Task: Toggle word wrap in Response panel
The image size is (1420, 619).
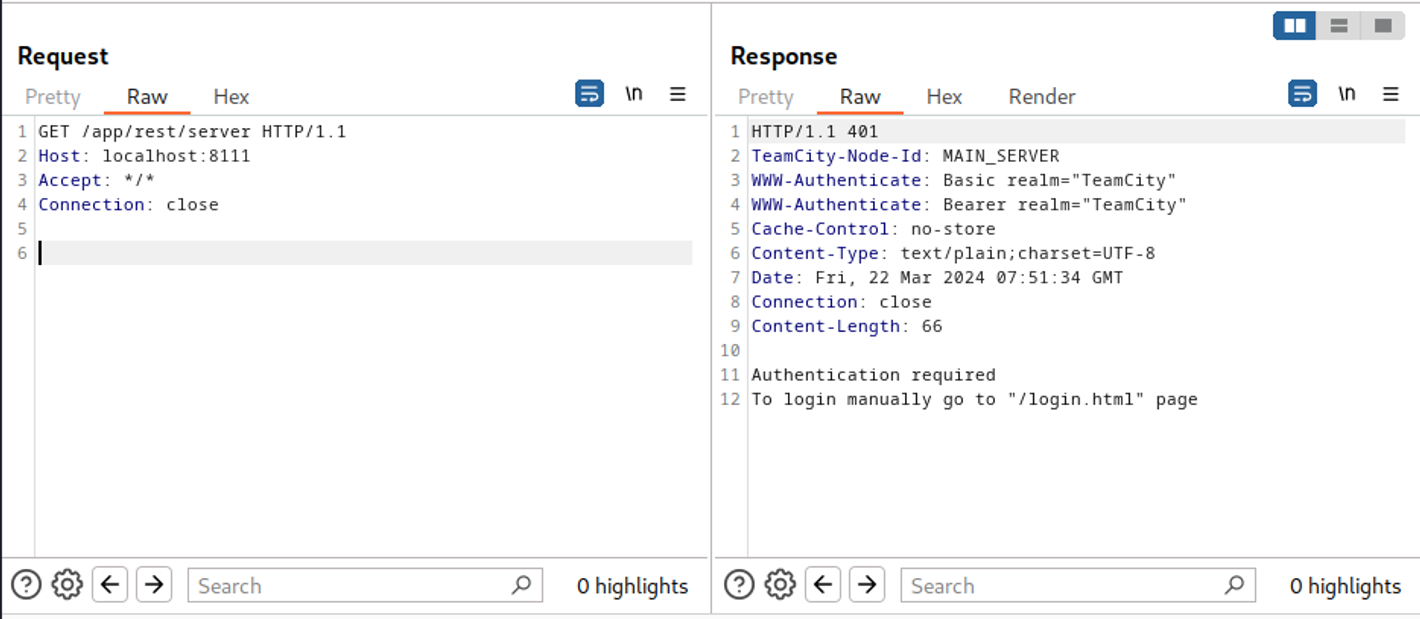Action: coord(1303,94)
